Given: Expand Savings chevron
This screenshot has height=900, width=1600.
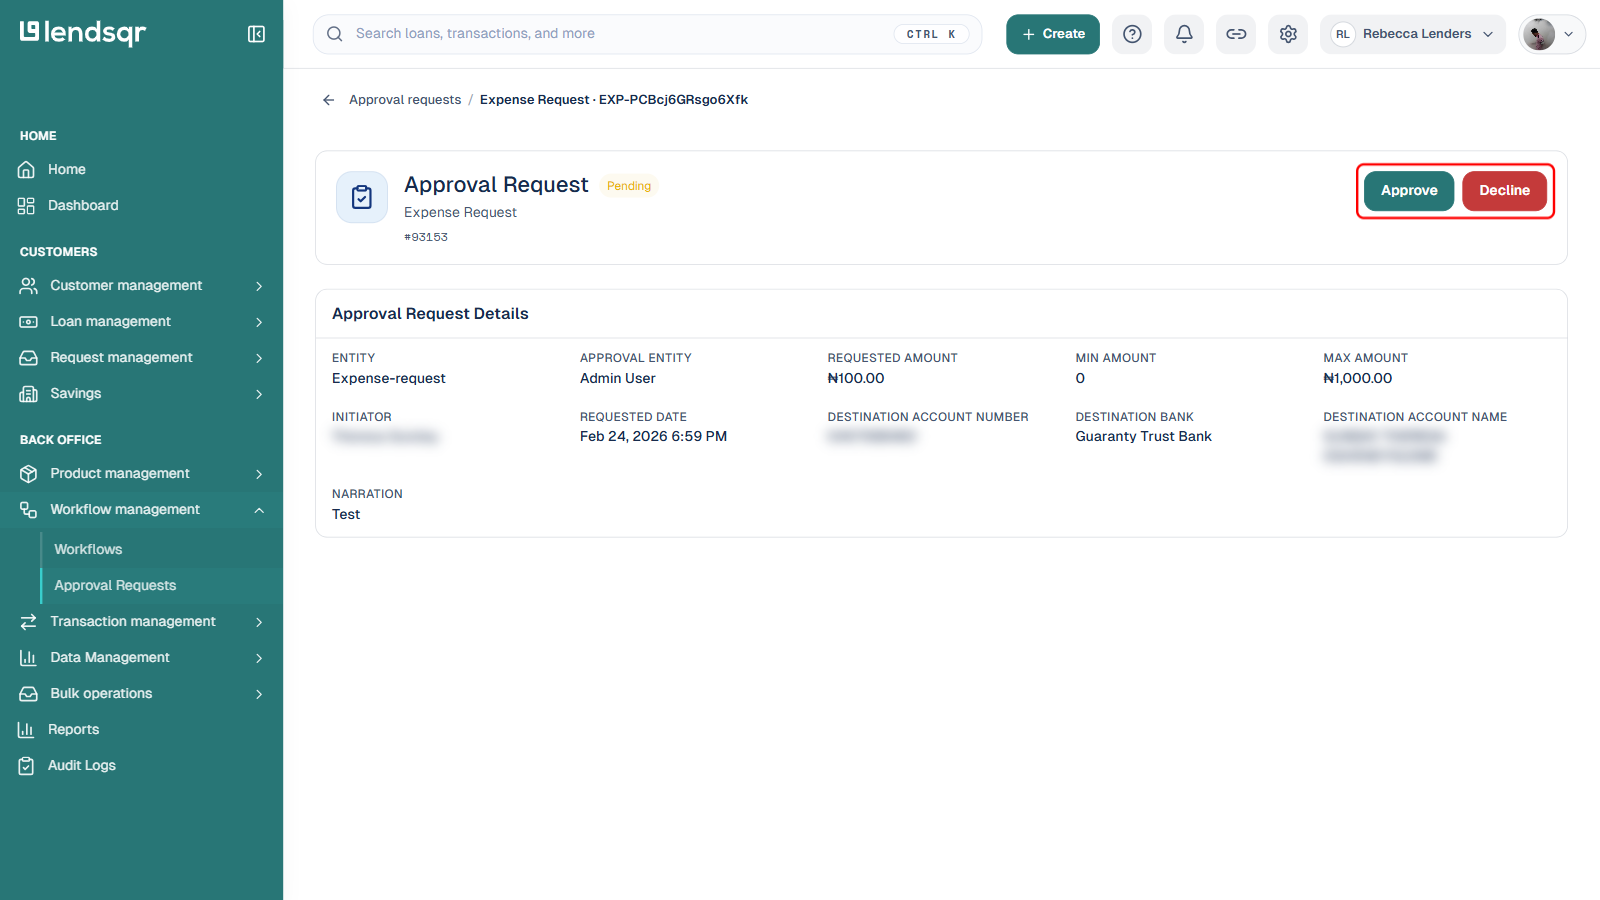Looking at the screenshot, I should coord(259,394).
